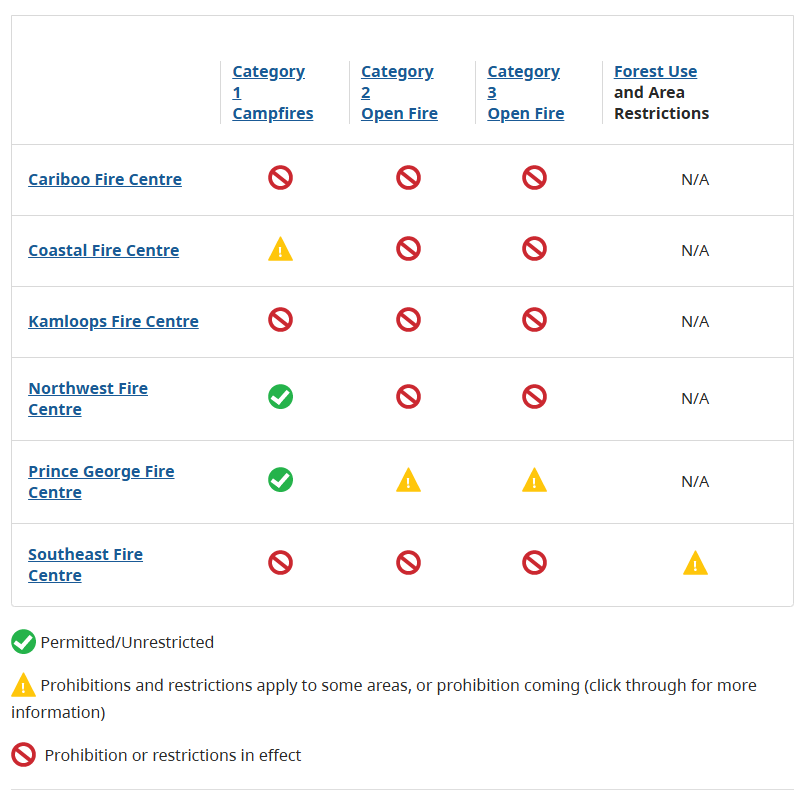Click Kamloops Category 3 prohibition icon
Viewport: 811px width, 792px height.
[534, 320]
